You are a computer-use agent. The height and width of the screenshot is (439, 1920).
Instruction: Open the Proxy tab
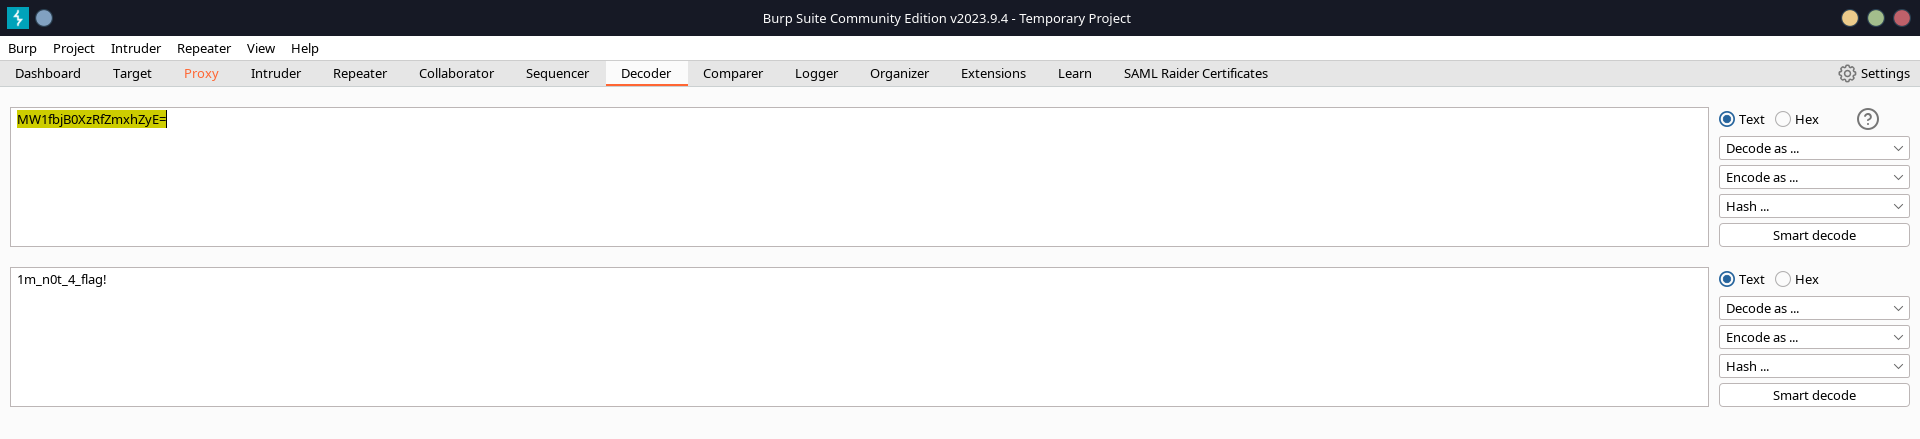click(201, 73)
